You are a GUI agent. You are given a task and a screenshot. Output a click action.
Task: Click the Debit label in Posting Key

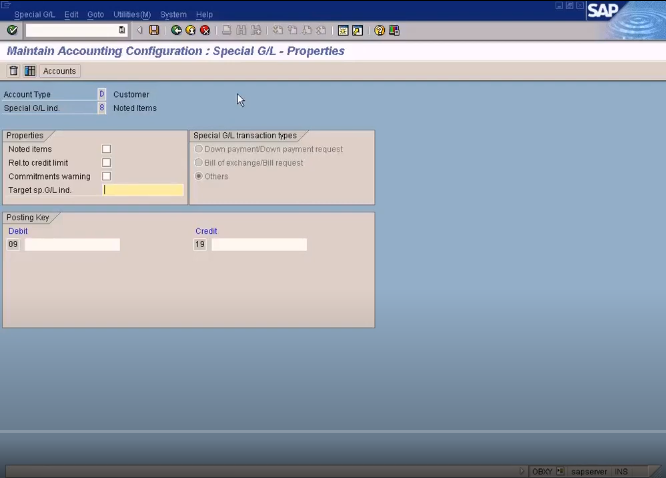(x=18, y=231)
